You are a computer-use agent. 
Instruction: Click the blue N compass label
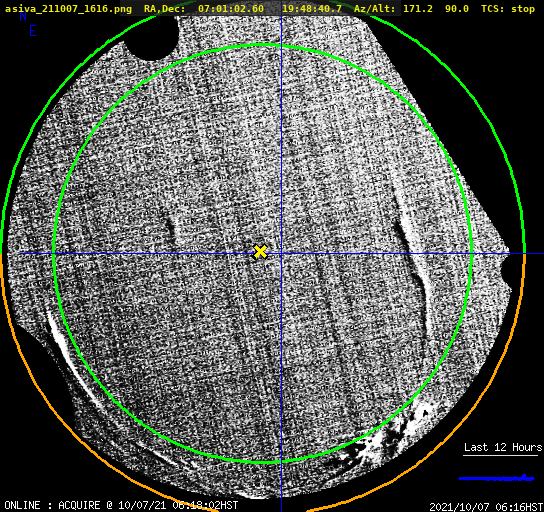[23, 16]
